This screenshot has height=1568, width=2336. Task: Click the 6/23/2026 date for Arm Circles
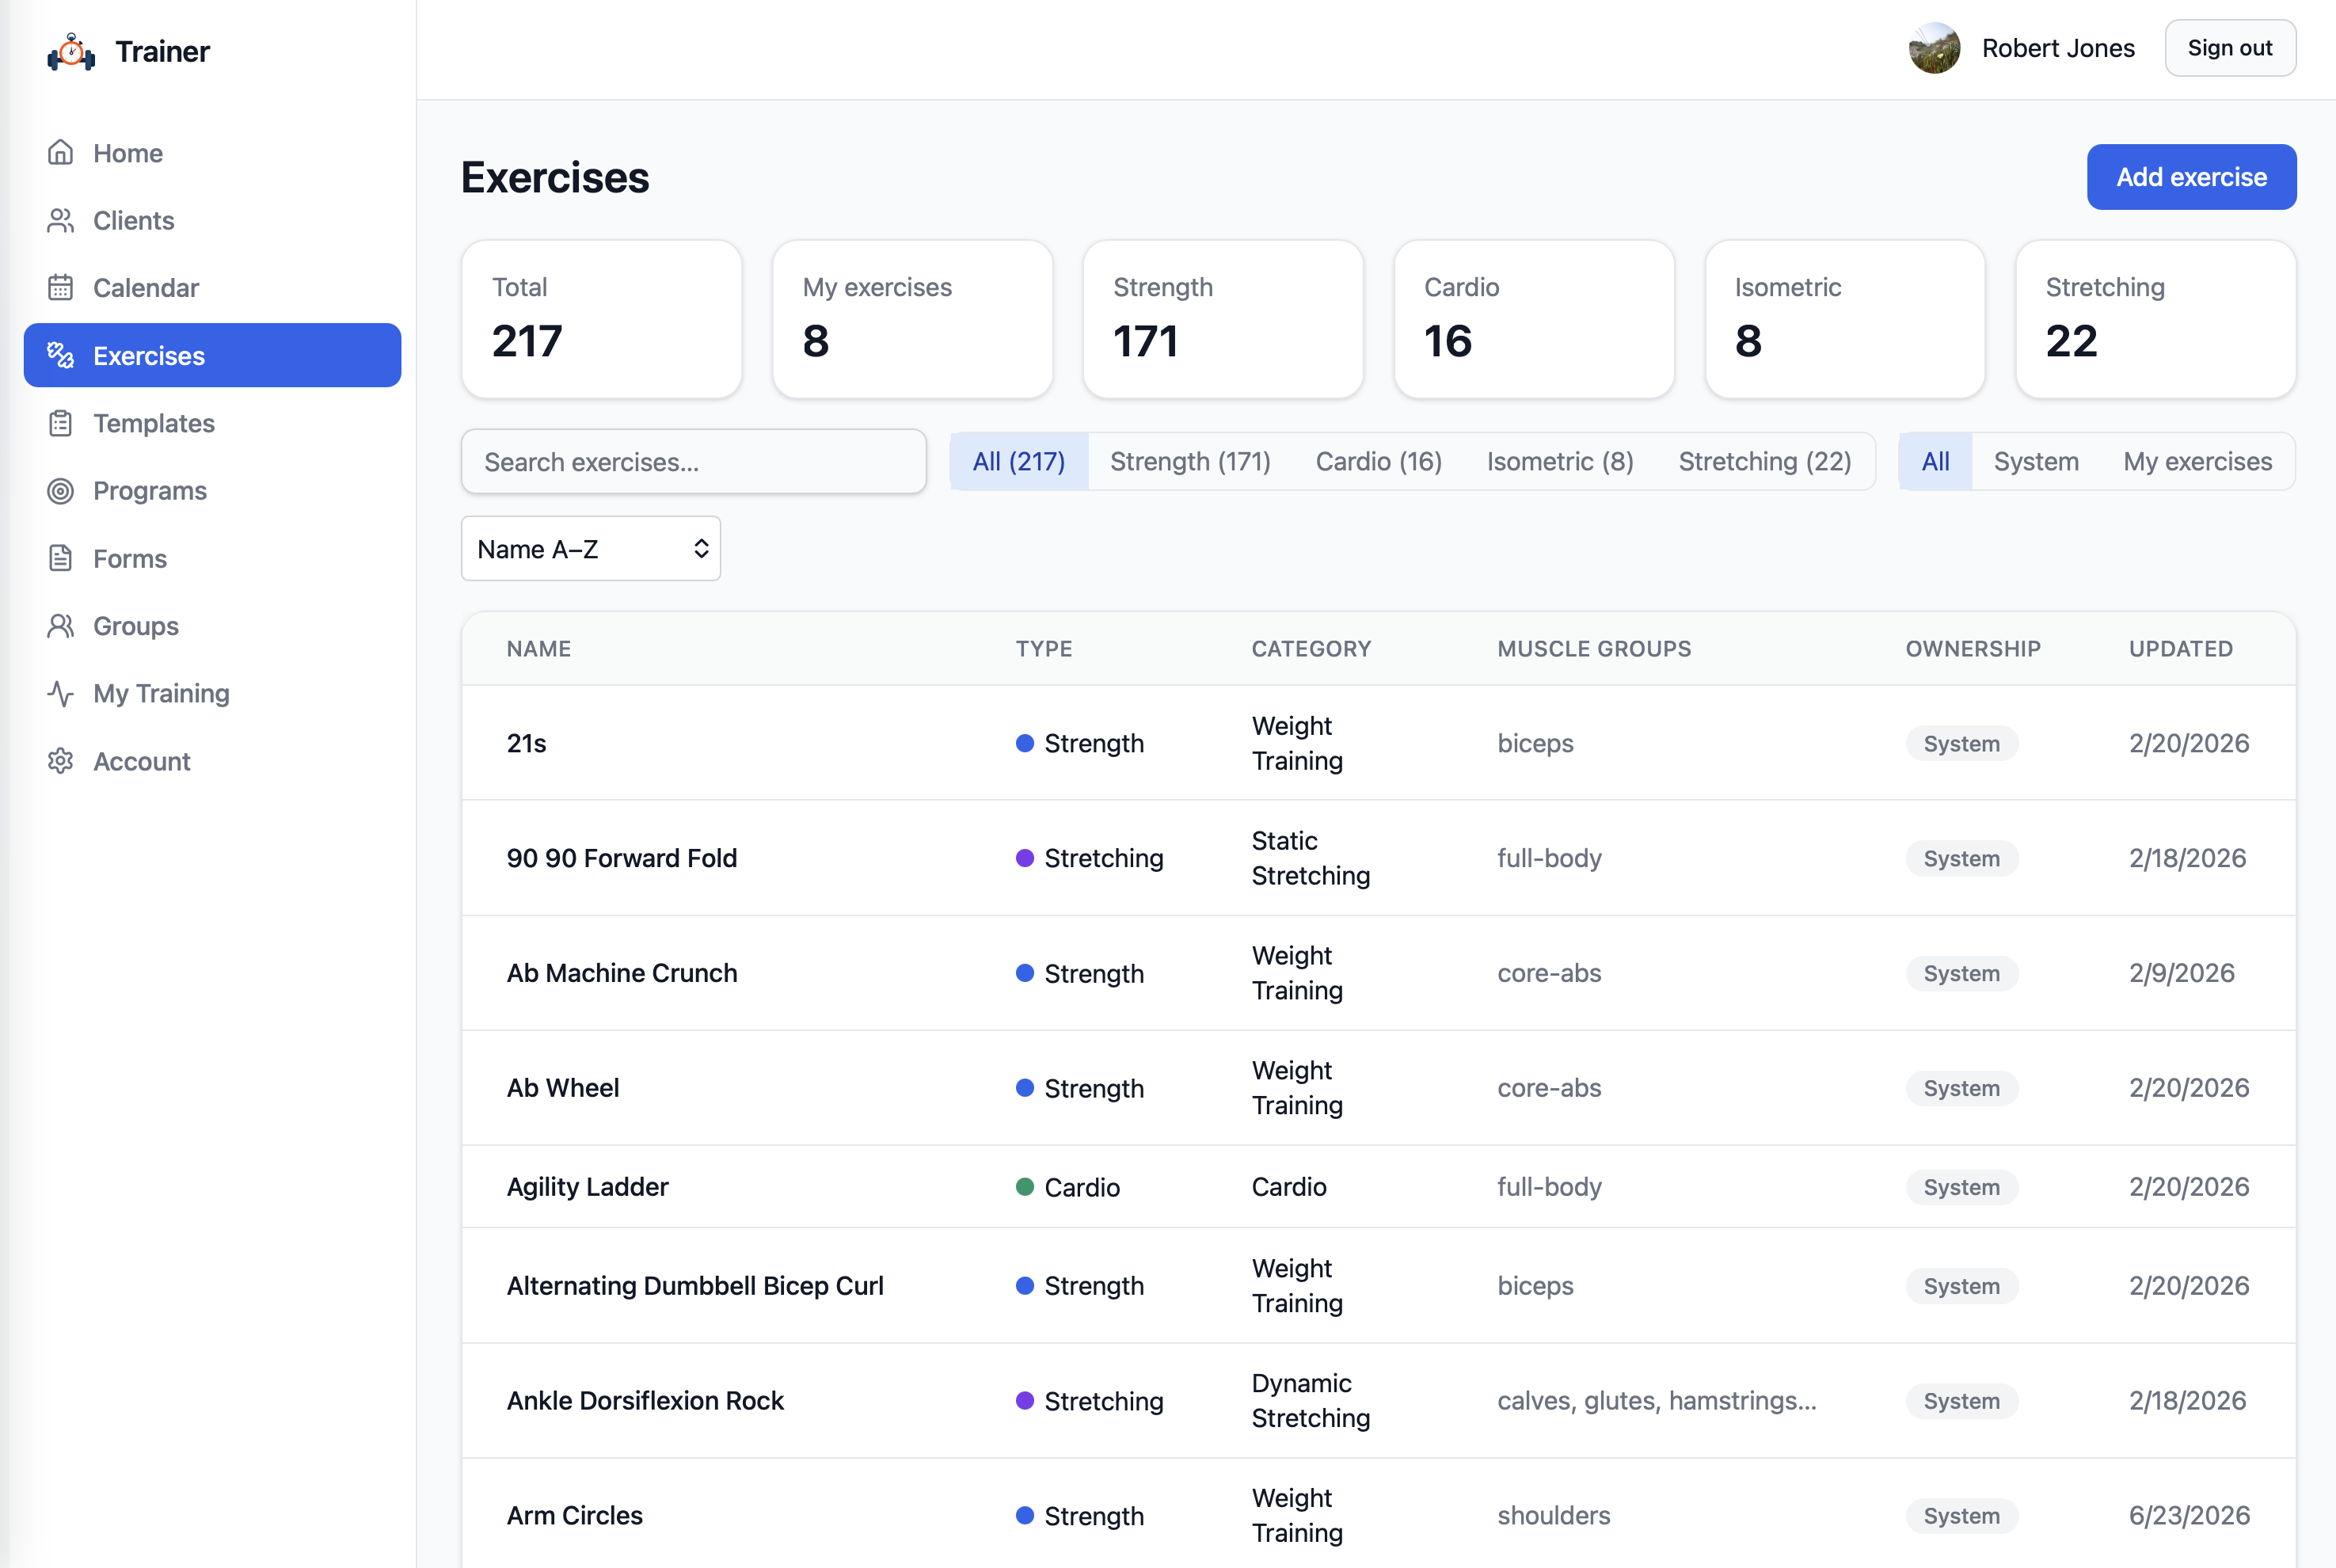[2189, 1516]
